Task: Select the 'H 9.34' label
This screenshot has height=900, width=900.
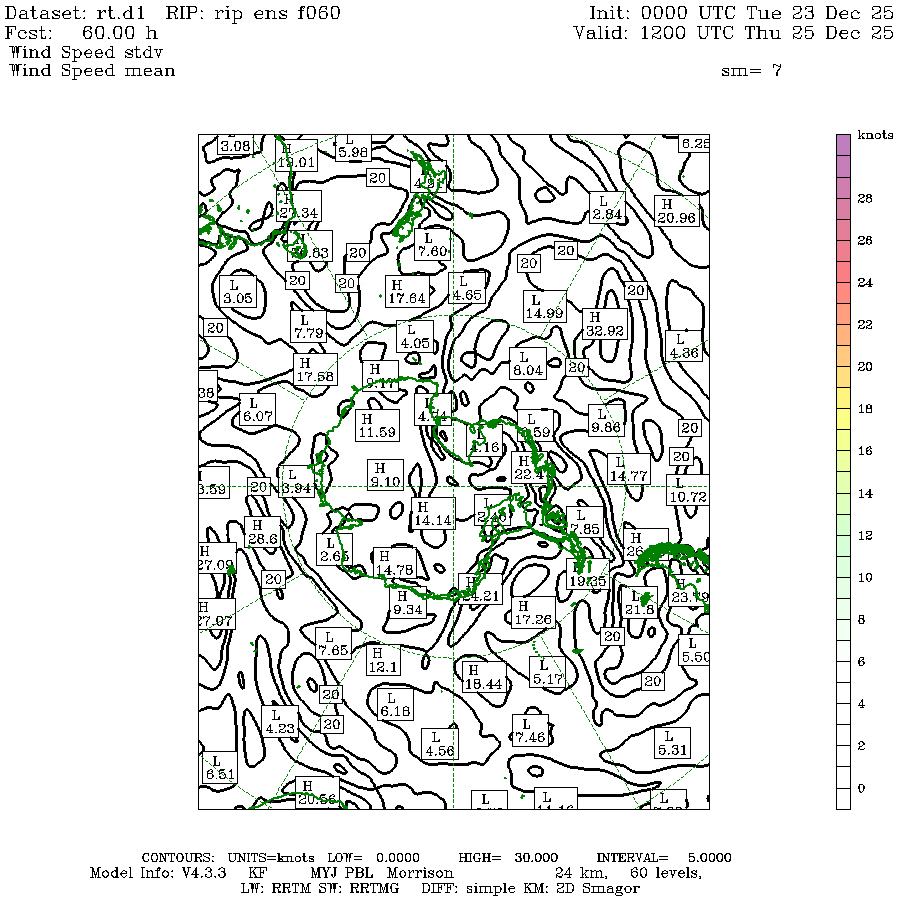Action: click(408, 603)
